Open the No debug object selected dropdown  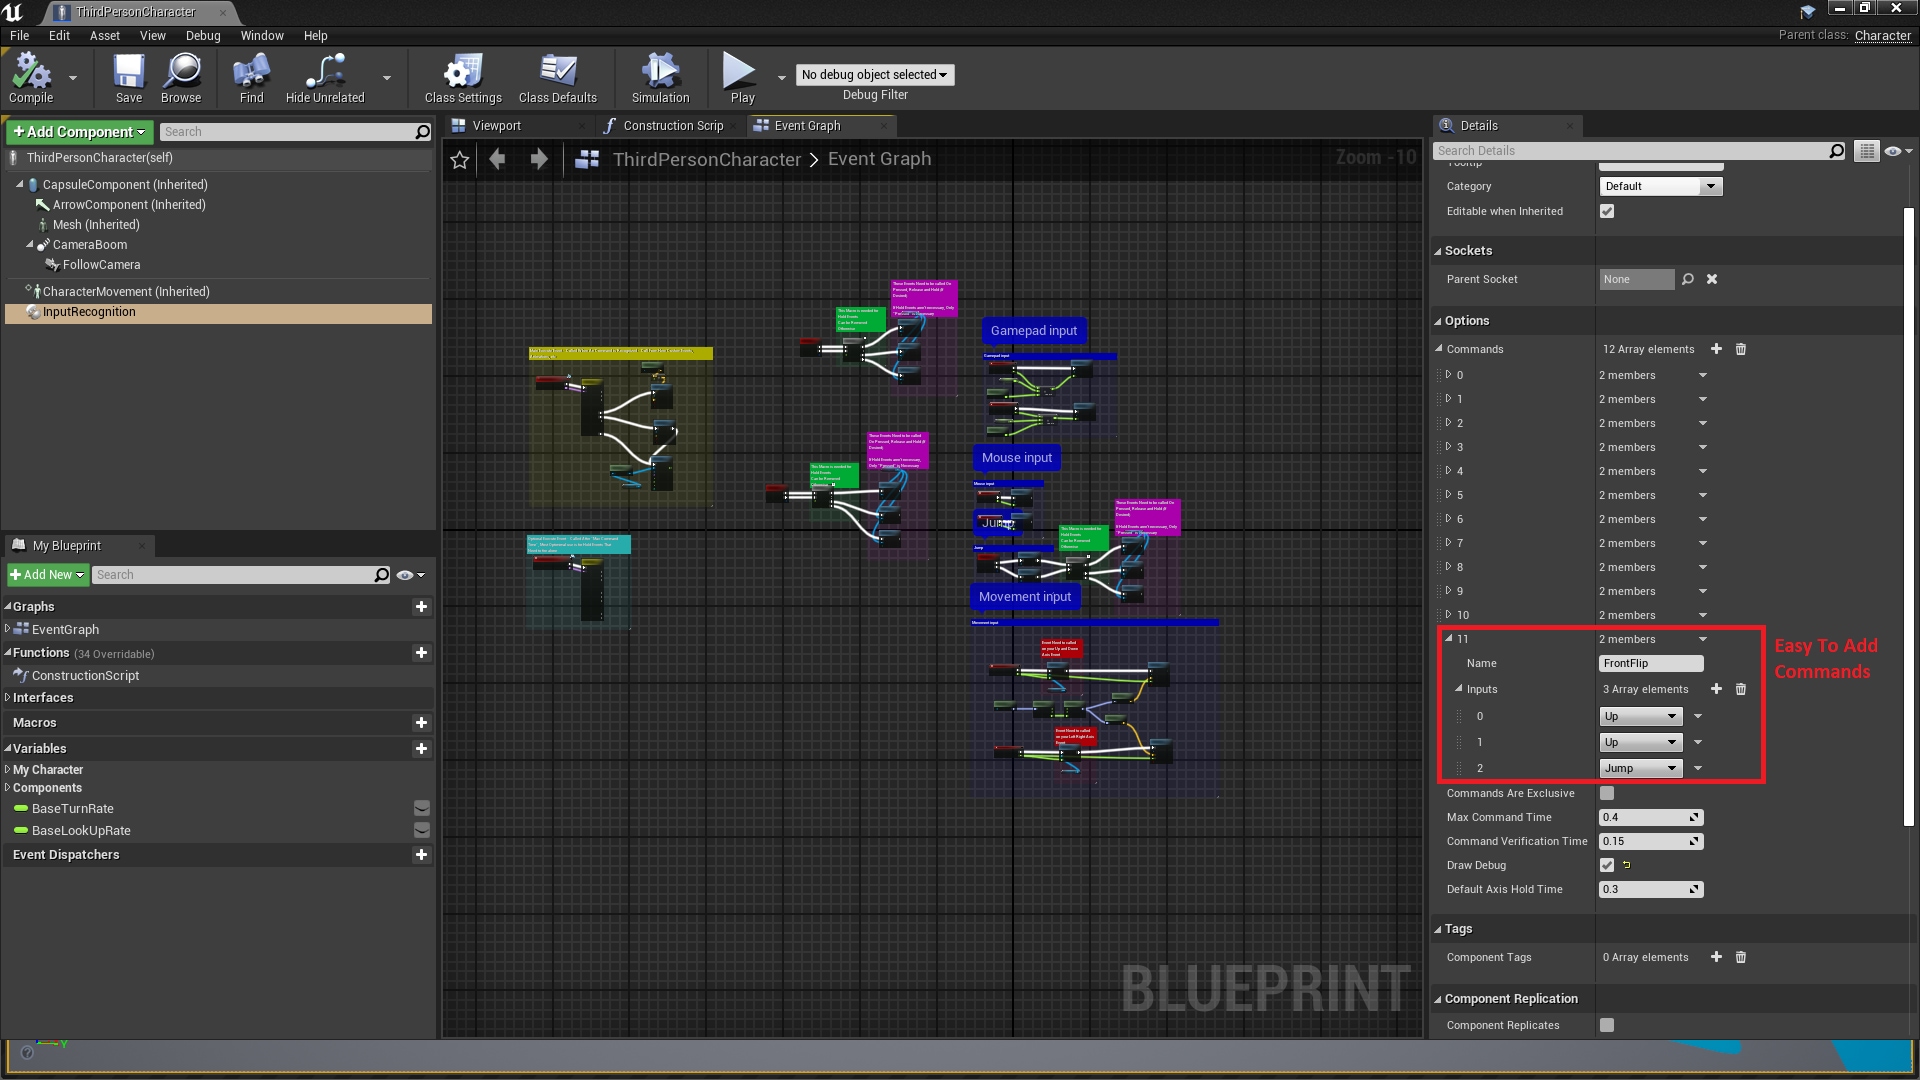coord(874,74)
